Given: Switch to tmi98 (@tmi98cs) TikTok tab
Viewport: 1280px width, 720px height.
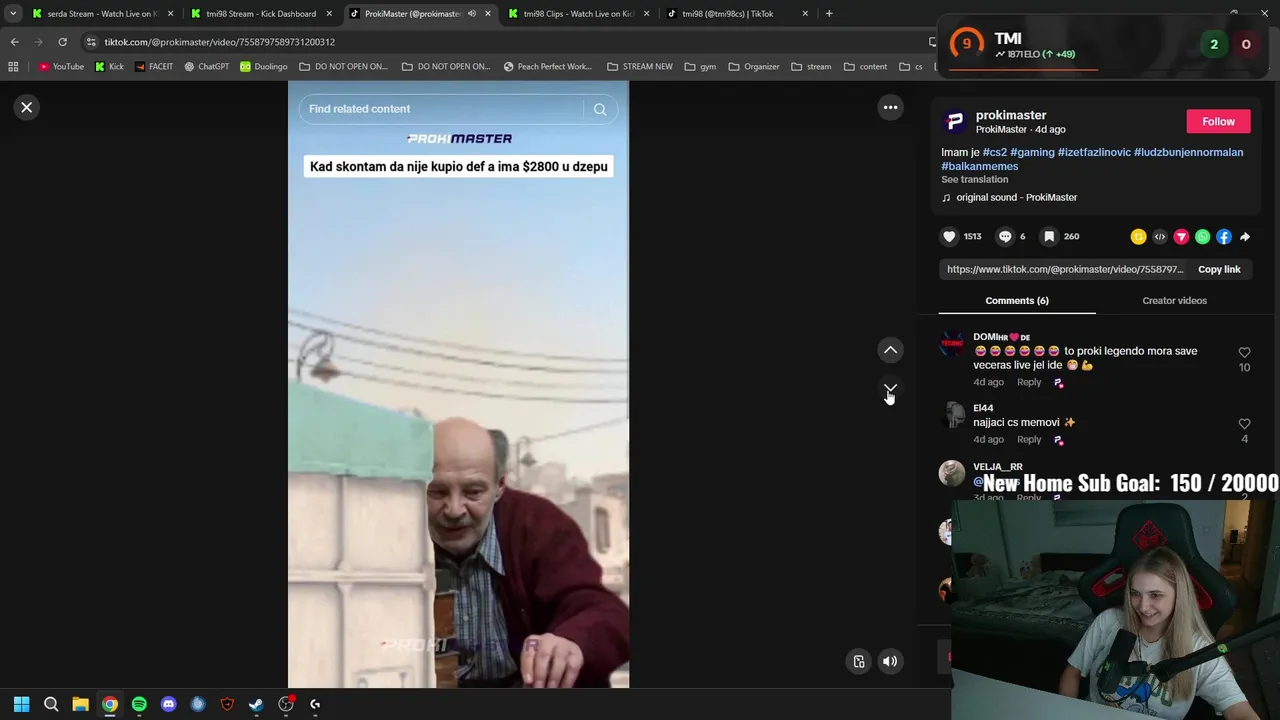Looking at the screenshot, I should (736, 14).
